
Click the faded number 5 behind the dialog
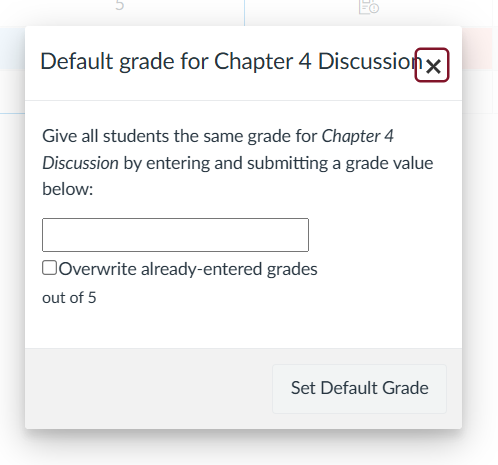(x=120, y=5)
